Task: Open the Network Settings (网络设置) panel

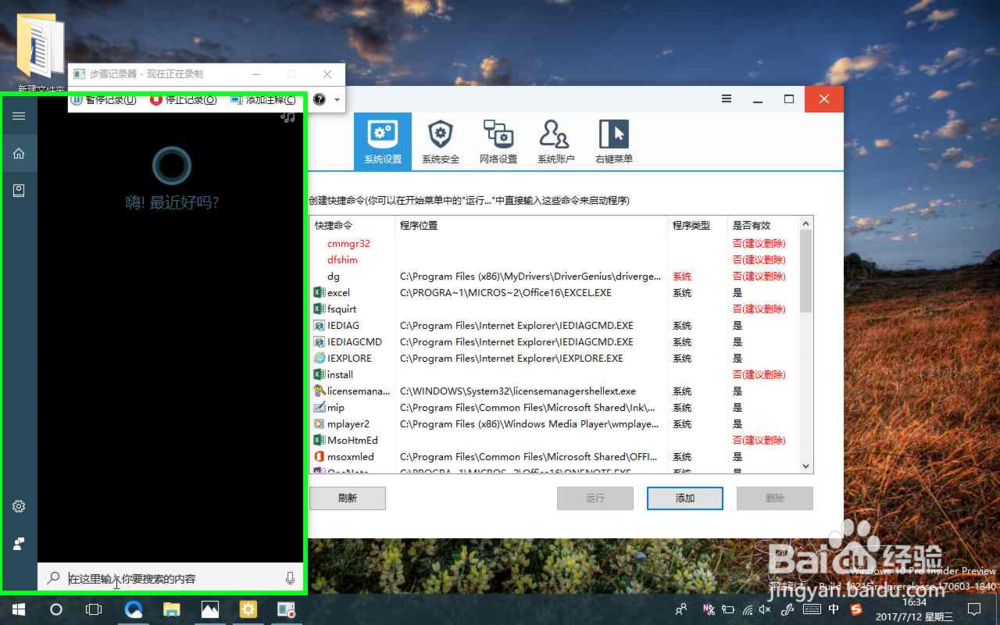Action: pos(498,139)
